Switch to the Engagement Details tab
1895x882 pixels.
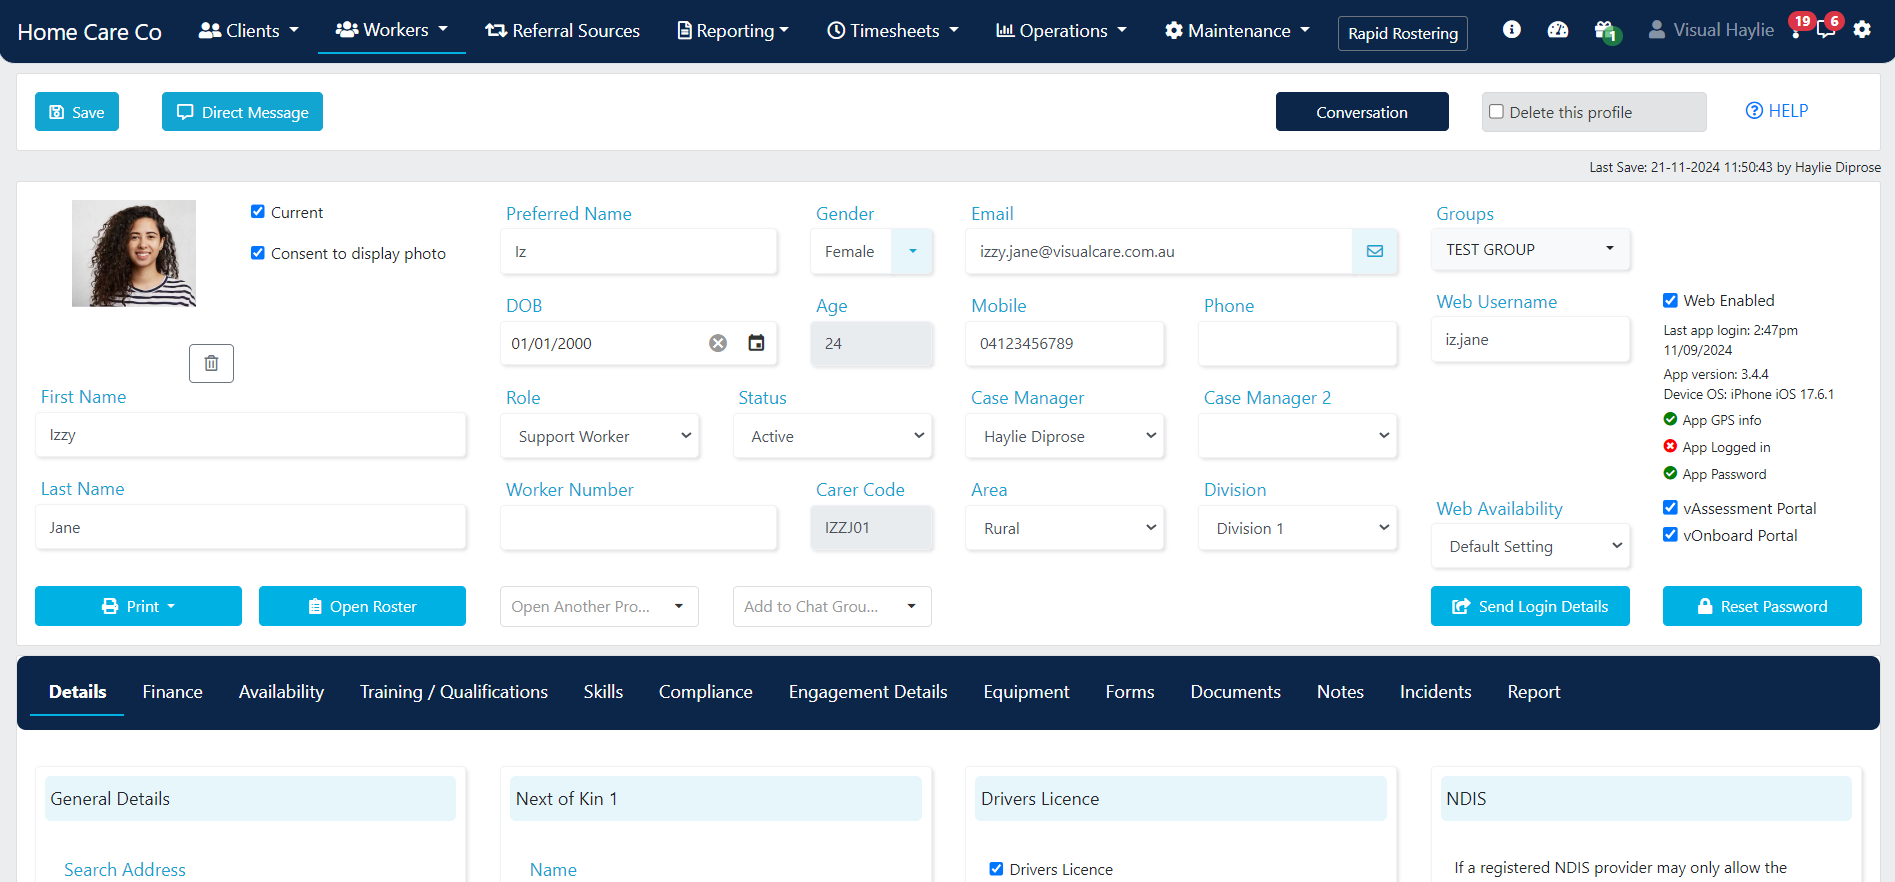coord(868,692)
